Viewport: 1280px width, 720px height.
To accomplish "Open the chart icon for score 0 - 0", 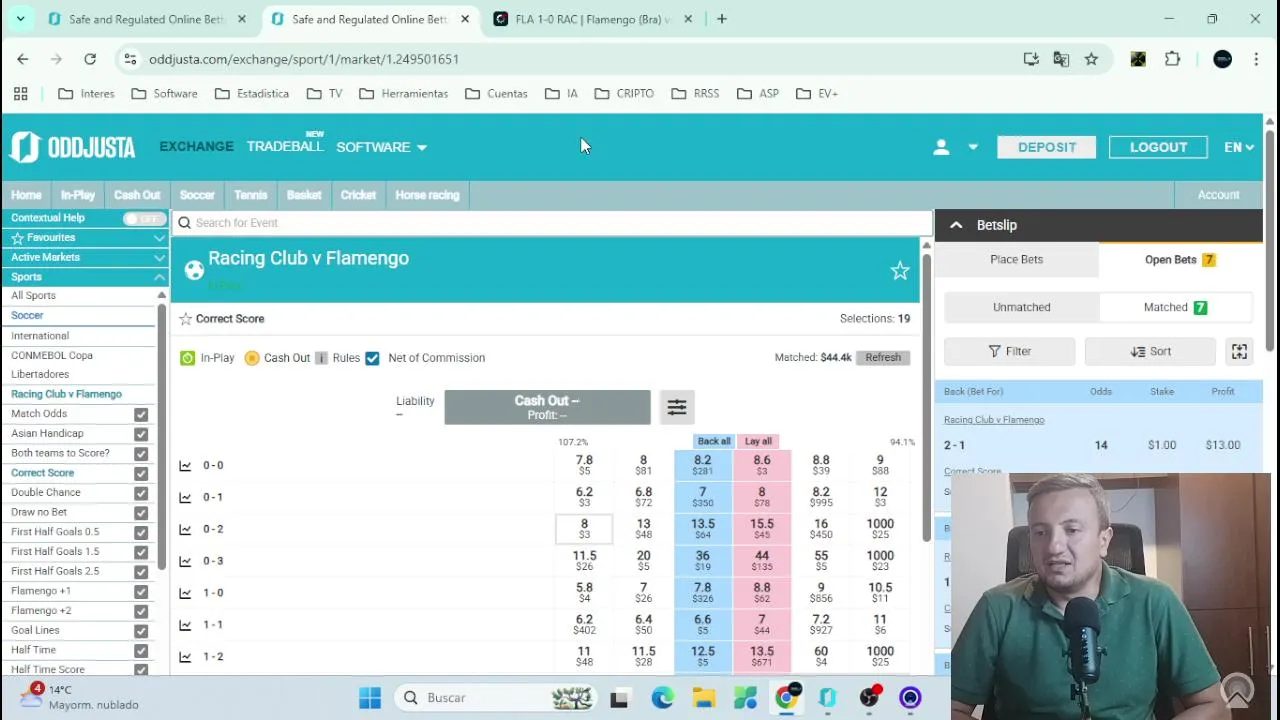I will click(x=185, y=466).
